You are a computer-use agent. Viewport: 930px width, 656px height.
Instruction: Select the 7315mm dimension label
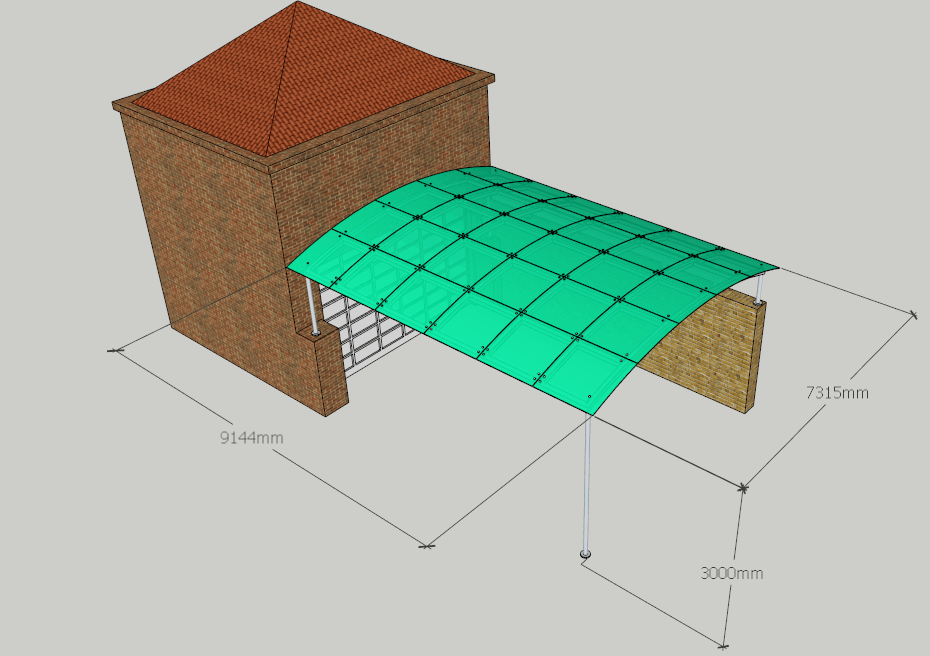pyautogui.click(x=837, y=393)
